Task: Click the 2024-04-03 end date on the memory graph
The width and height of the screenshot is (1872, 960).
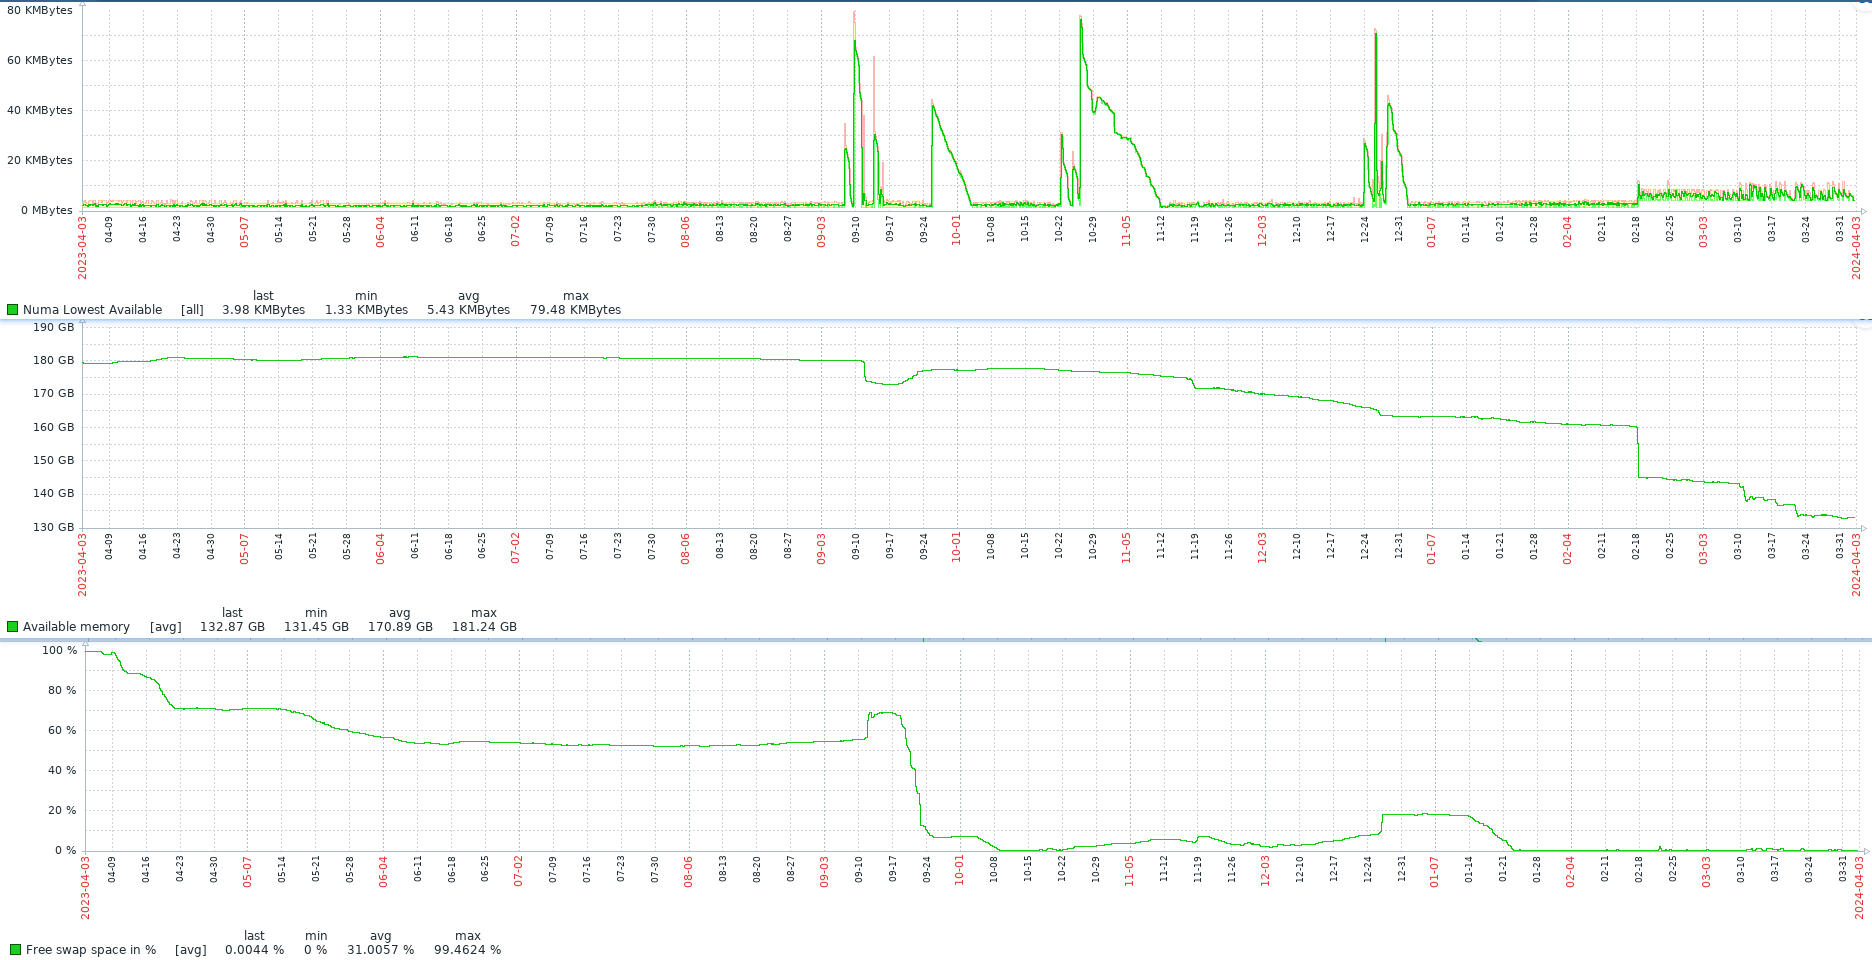Action: pyautogui.click(x=1856, y=565)
